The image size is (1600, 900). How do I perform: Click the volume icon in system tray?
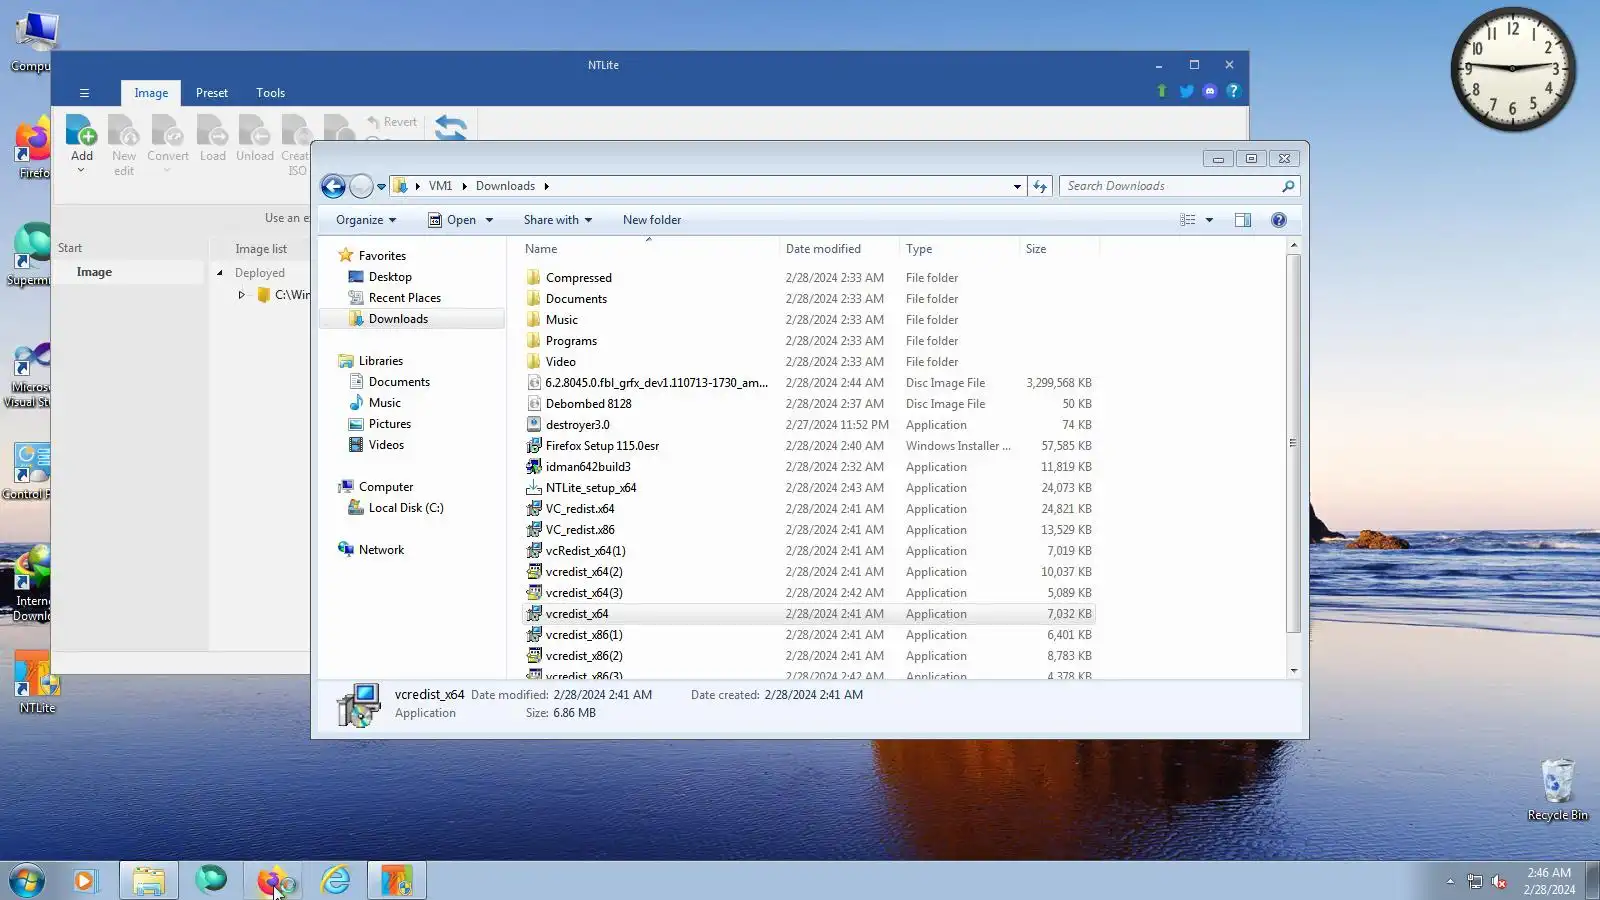pyautogui.click(x=1499, y=881)
